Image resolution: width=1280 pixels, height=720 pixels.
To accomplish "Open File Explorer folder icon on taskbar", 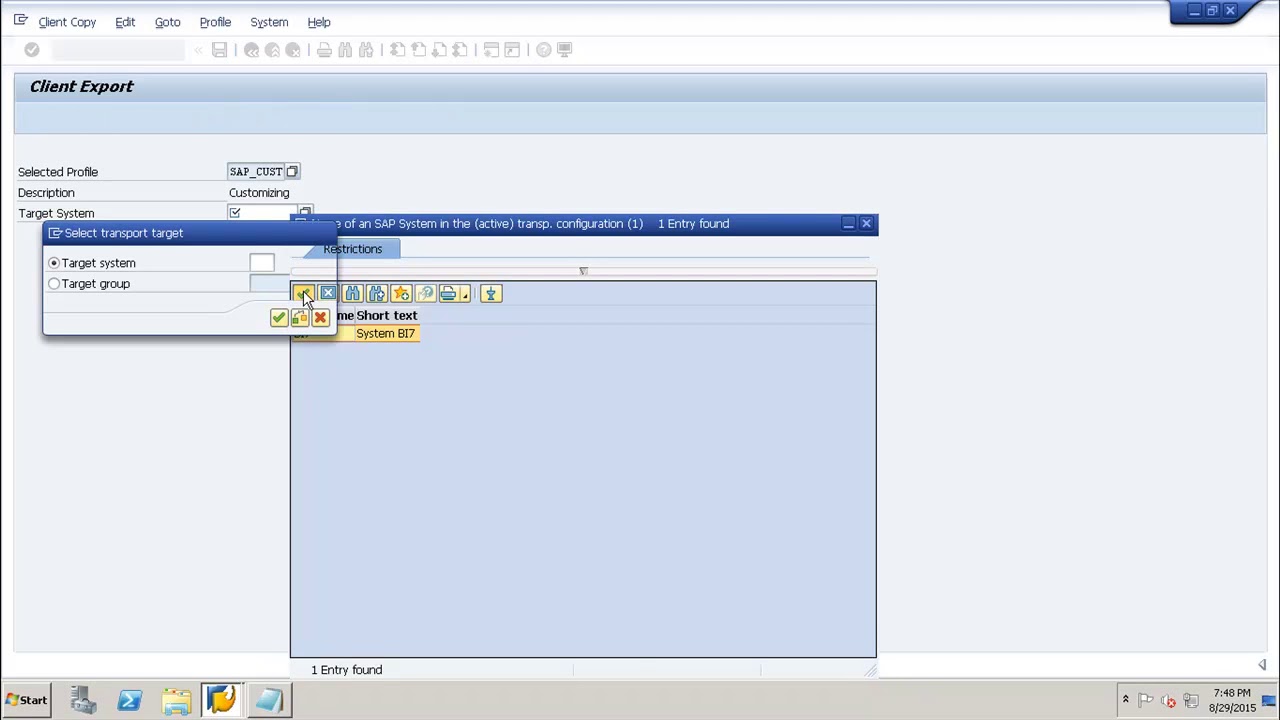I will coord(175,700).
